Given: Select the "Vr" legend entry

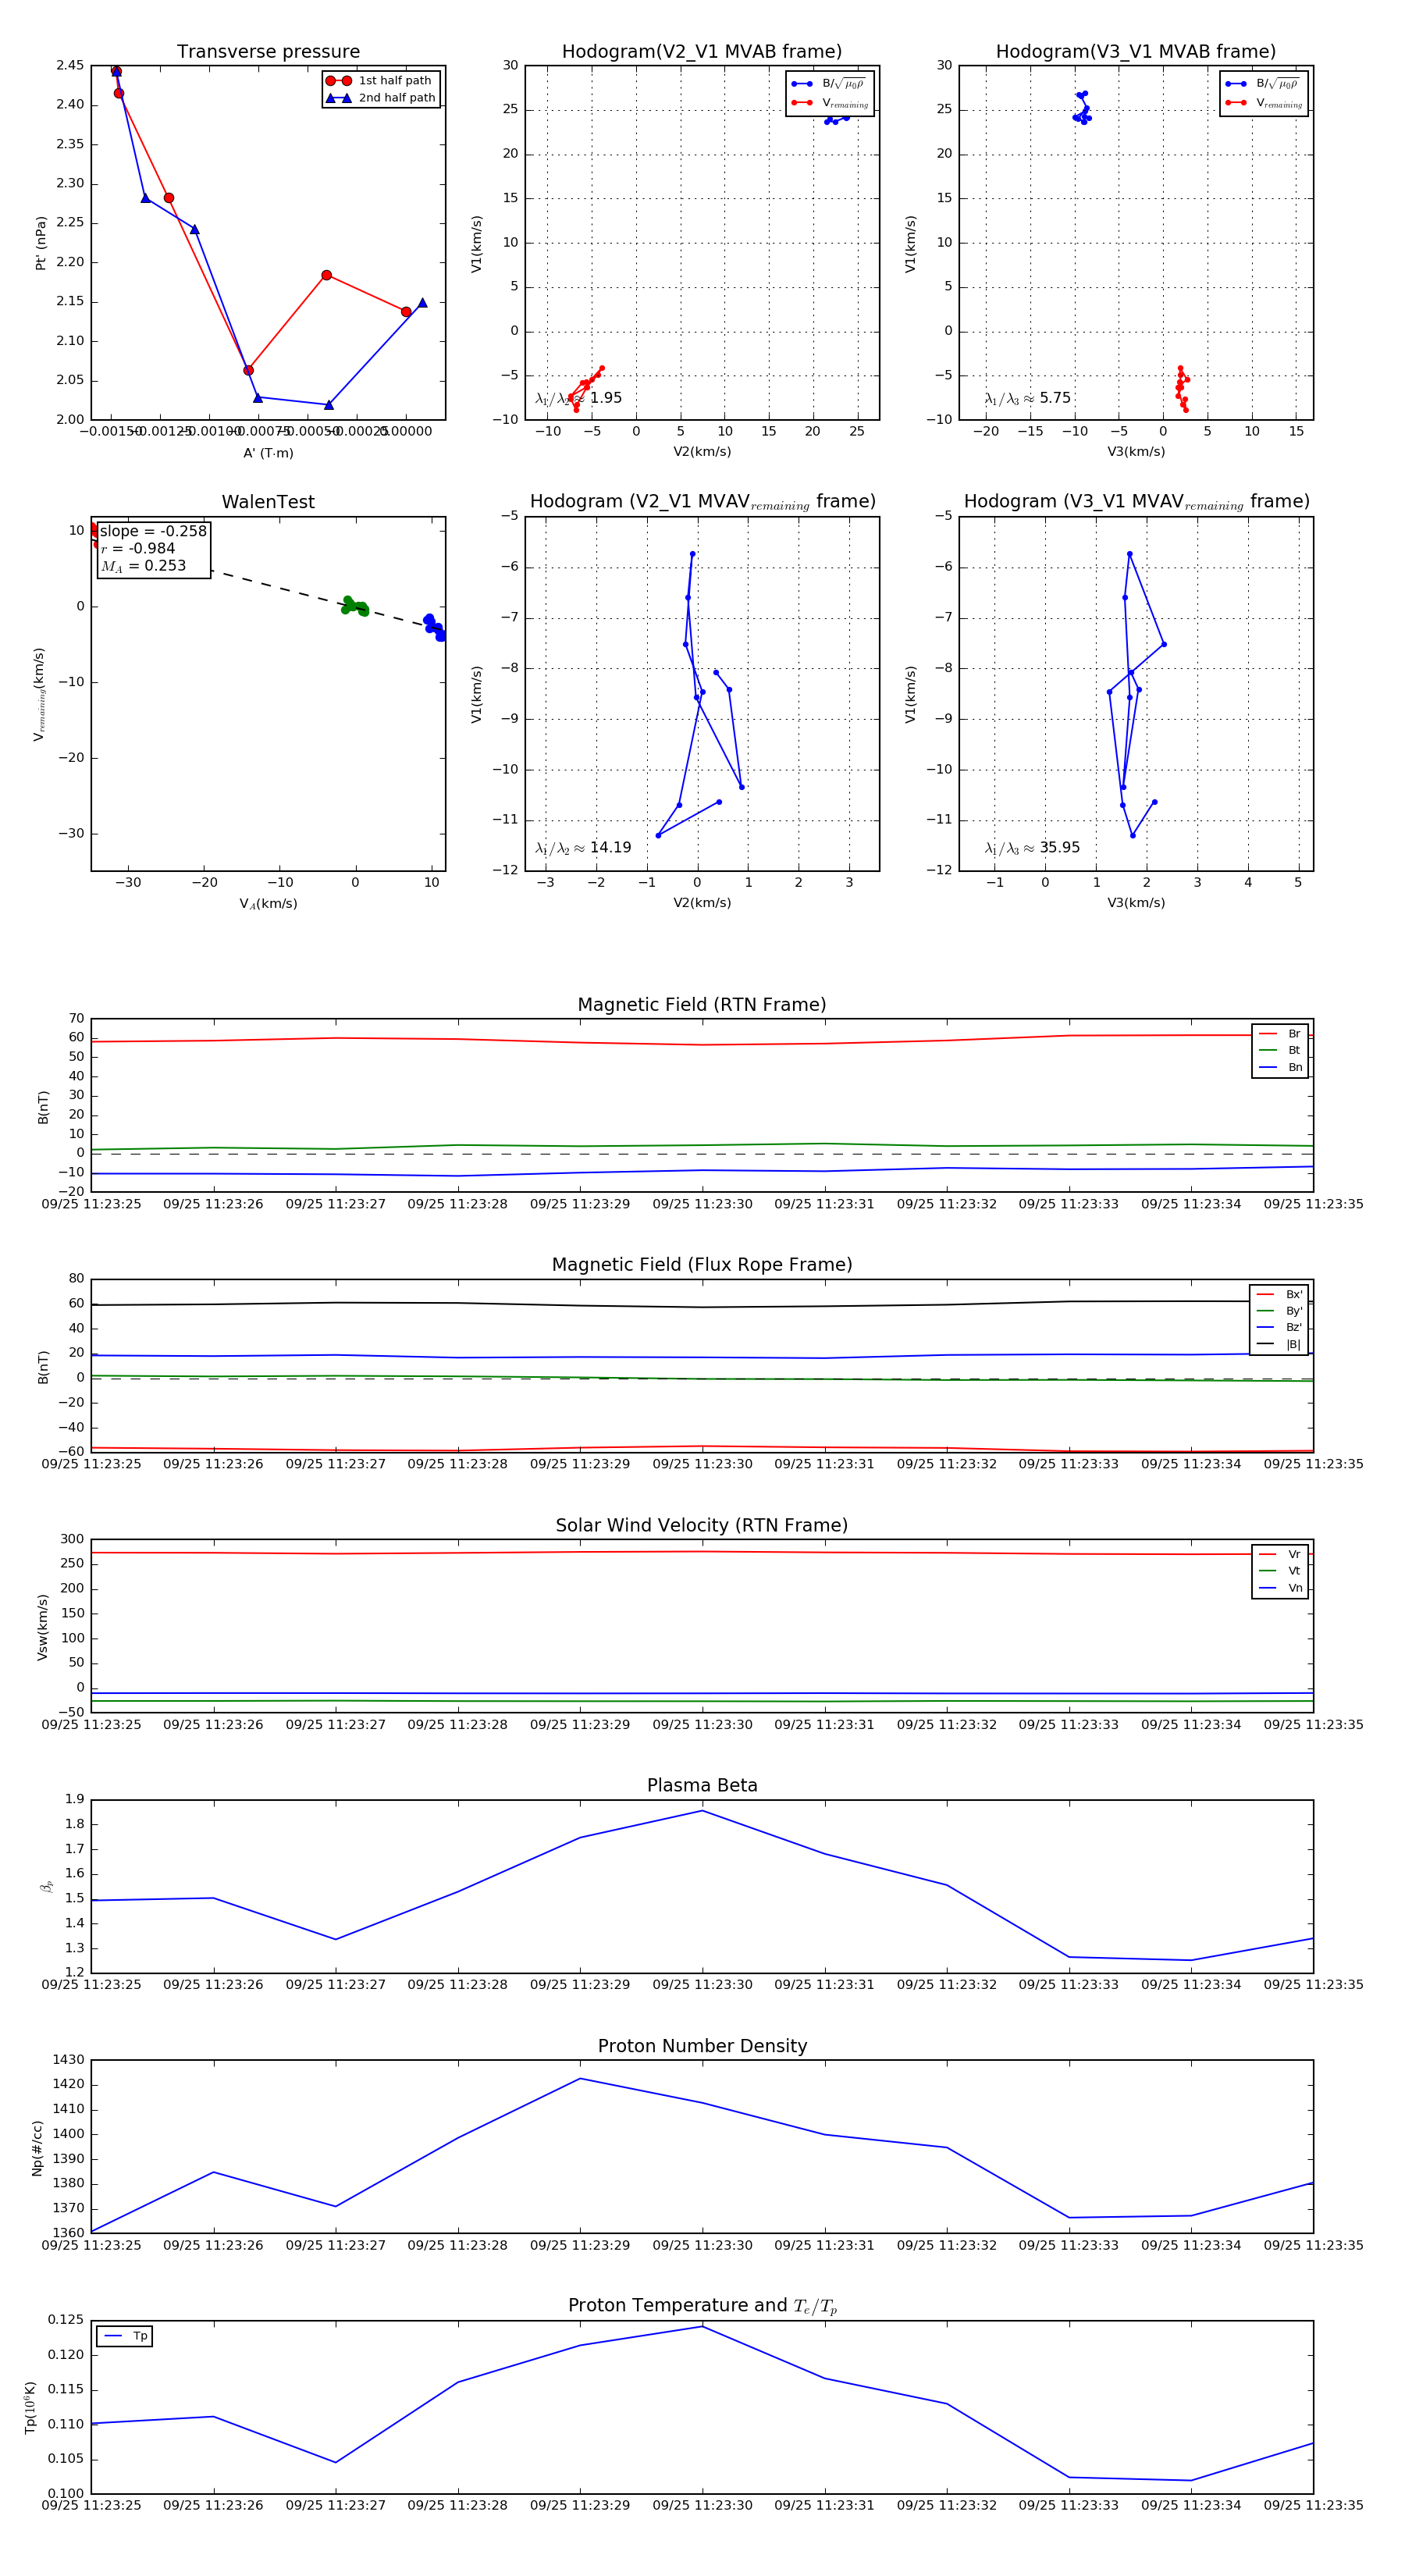Looking at the screenshot, I should click(x=1280, y=1555).
